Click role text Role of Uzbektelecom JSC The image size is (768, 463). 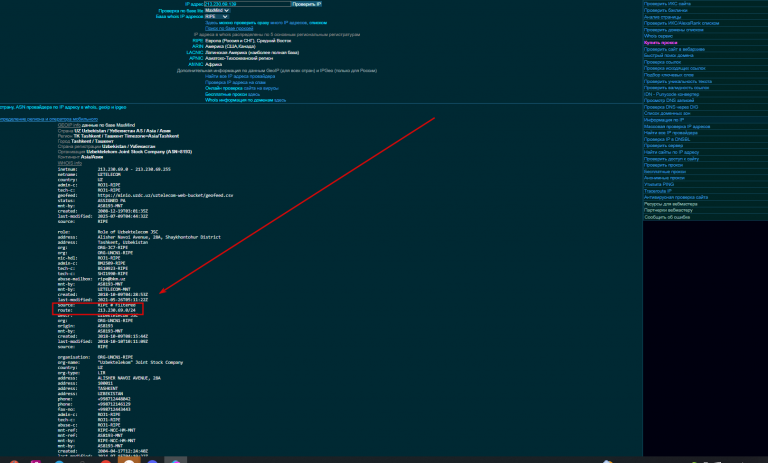point(128,232)
